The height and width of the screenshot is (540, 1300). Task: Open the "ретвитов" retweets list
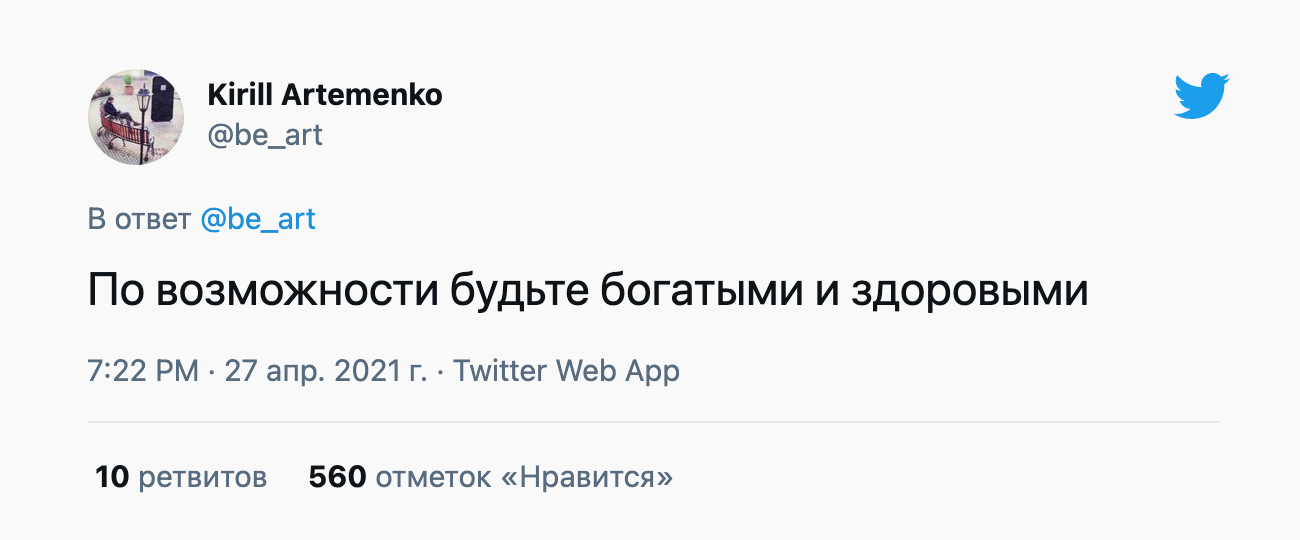203,477
